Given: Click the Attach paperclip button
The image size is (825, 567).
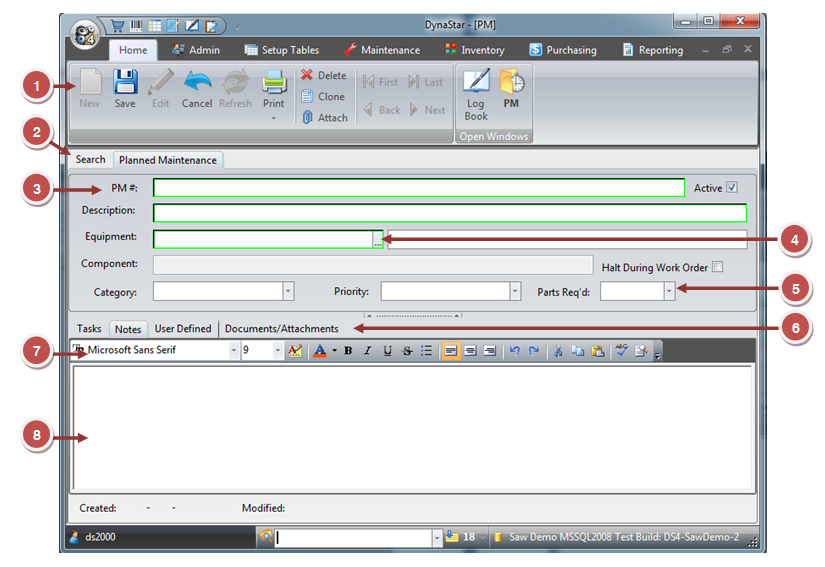Looking at the screenshot, I should 324,117.
